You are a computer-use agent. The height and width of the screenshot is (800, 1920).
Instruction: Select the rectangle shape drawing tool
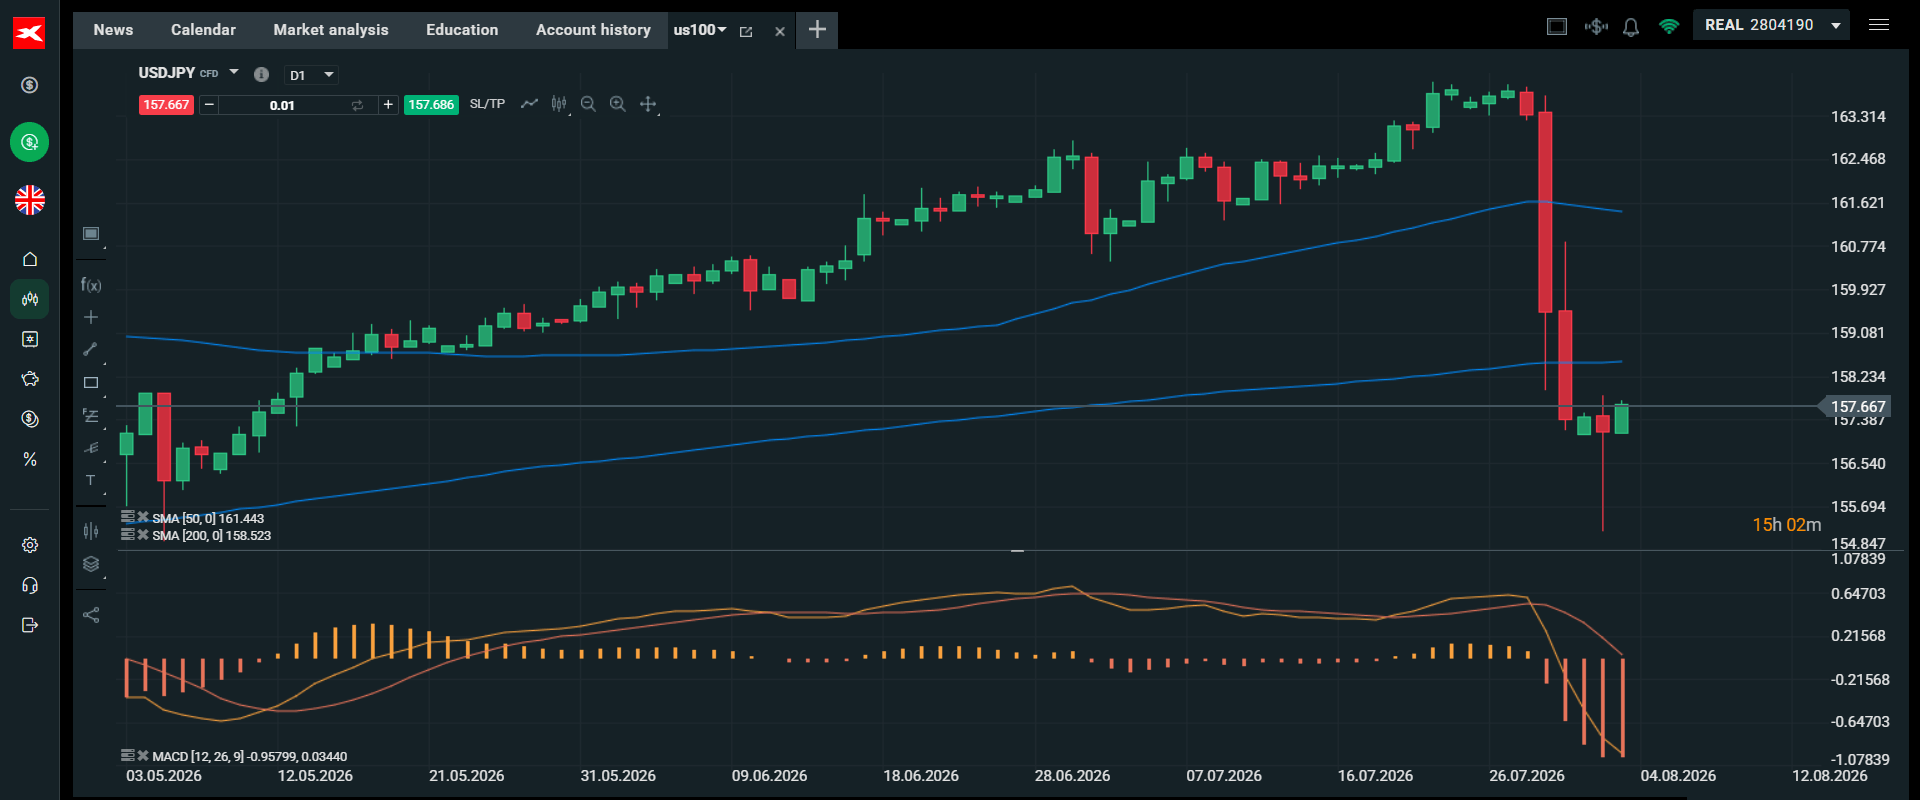coord(91,382)
